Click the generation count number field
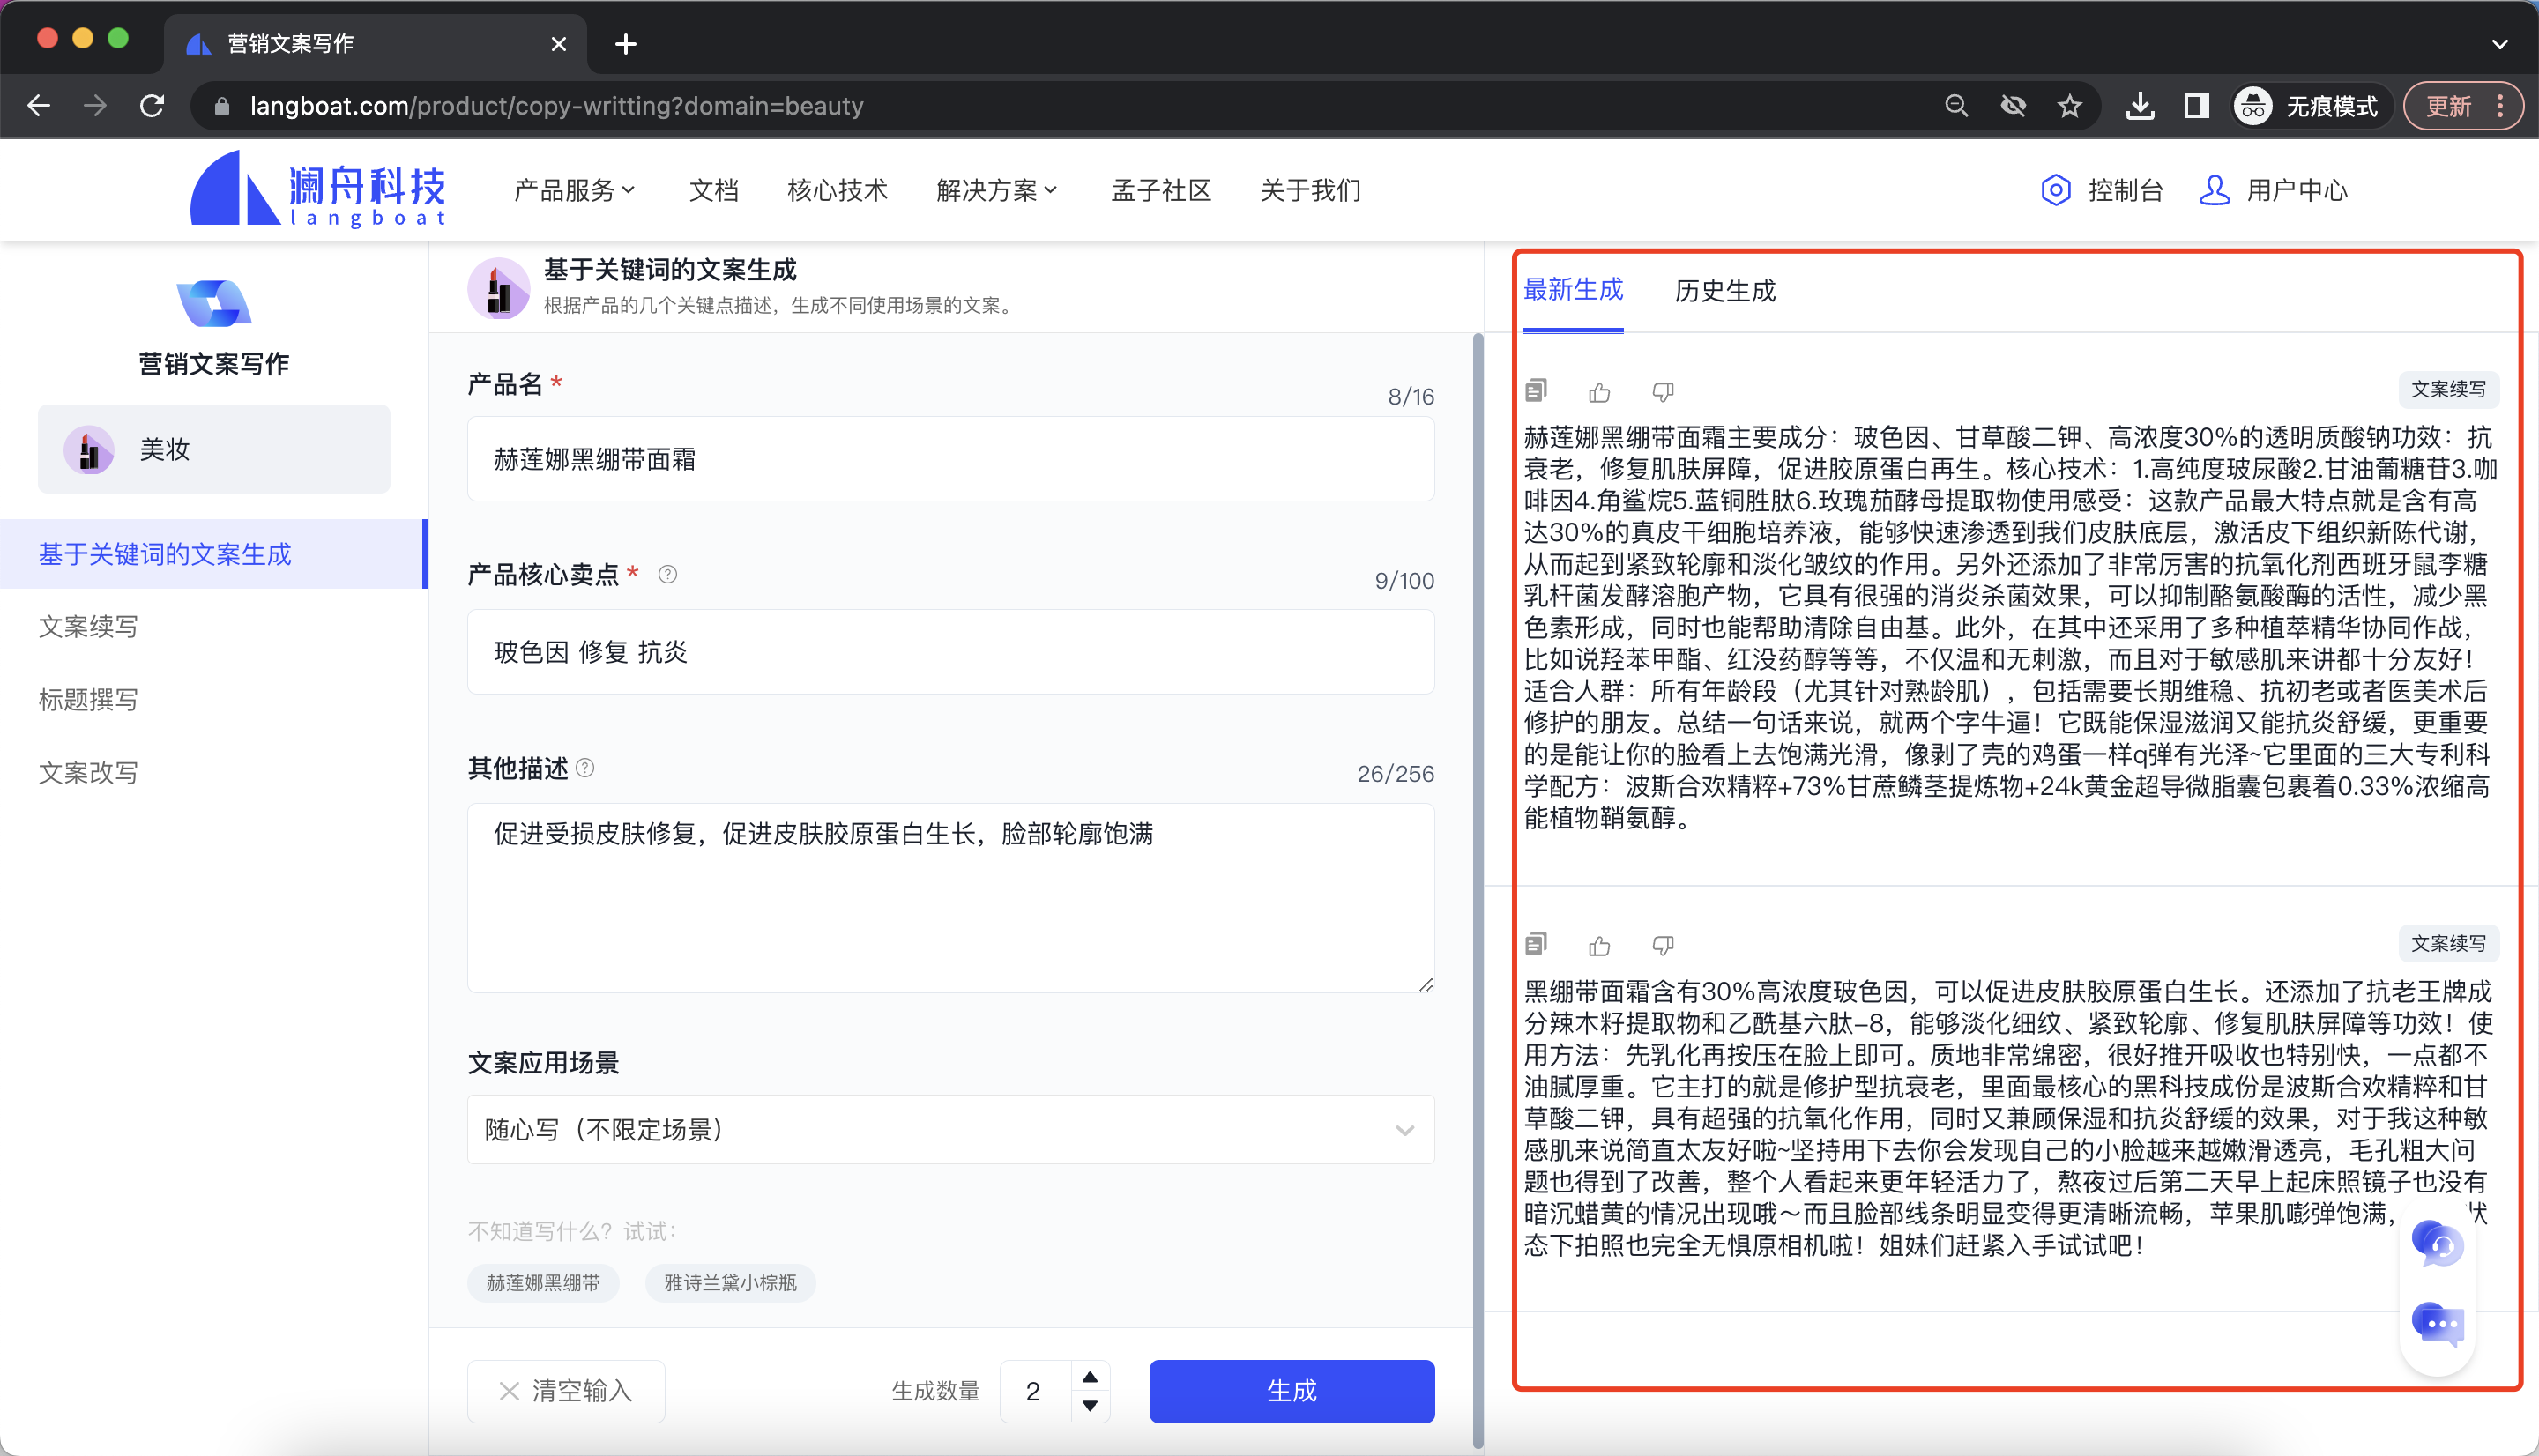Viewport: 2539px width, 1456px height. [1035, 1391]
